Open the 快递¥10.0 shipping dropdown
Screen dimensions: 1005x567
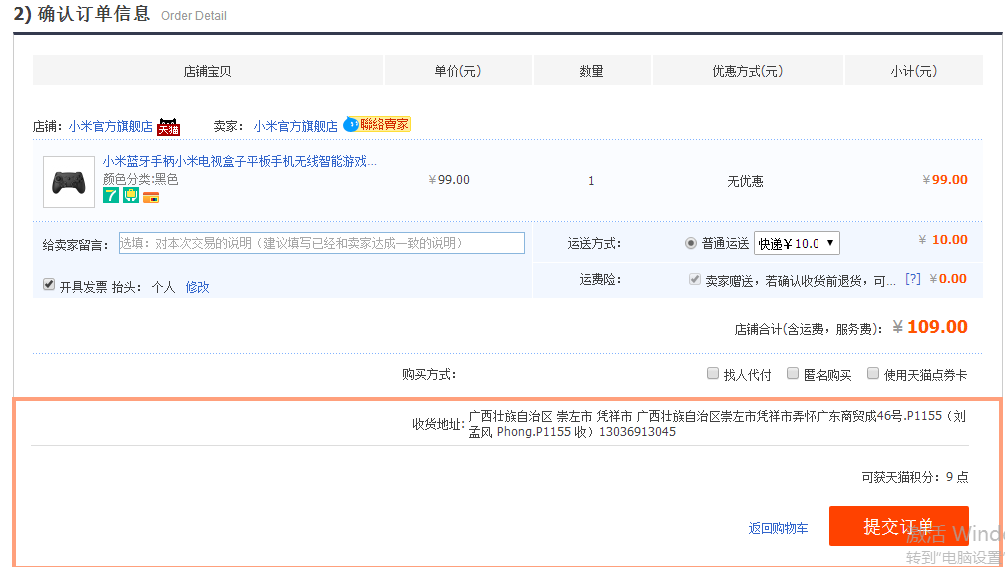tap(797, 243)
